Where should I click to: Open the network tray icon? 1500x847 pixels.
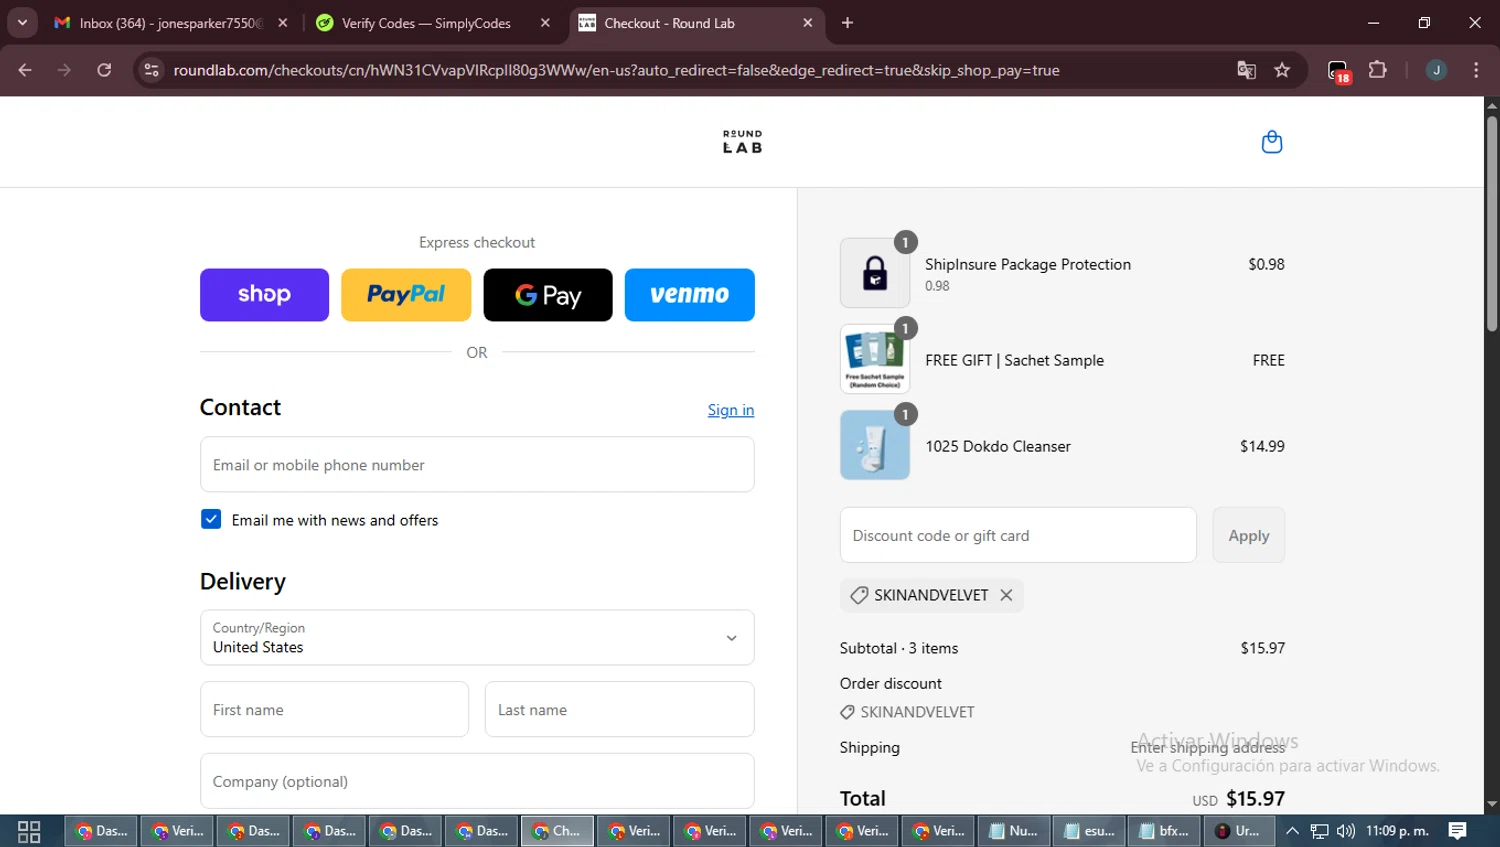(x=1320, y=831)
